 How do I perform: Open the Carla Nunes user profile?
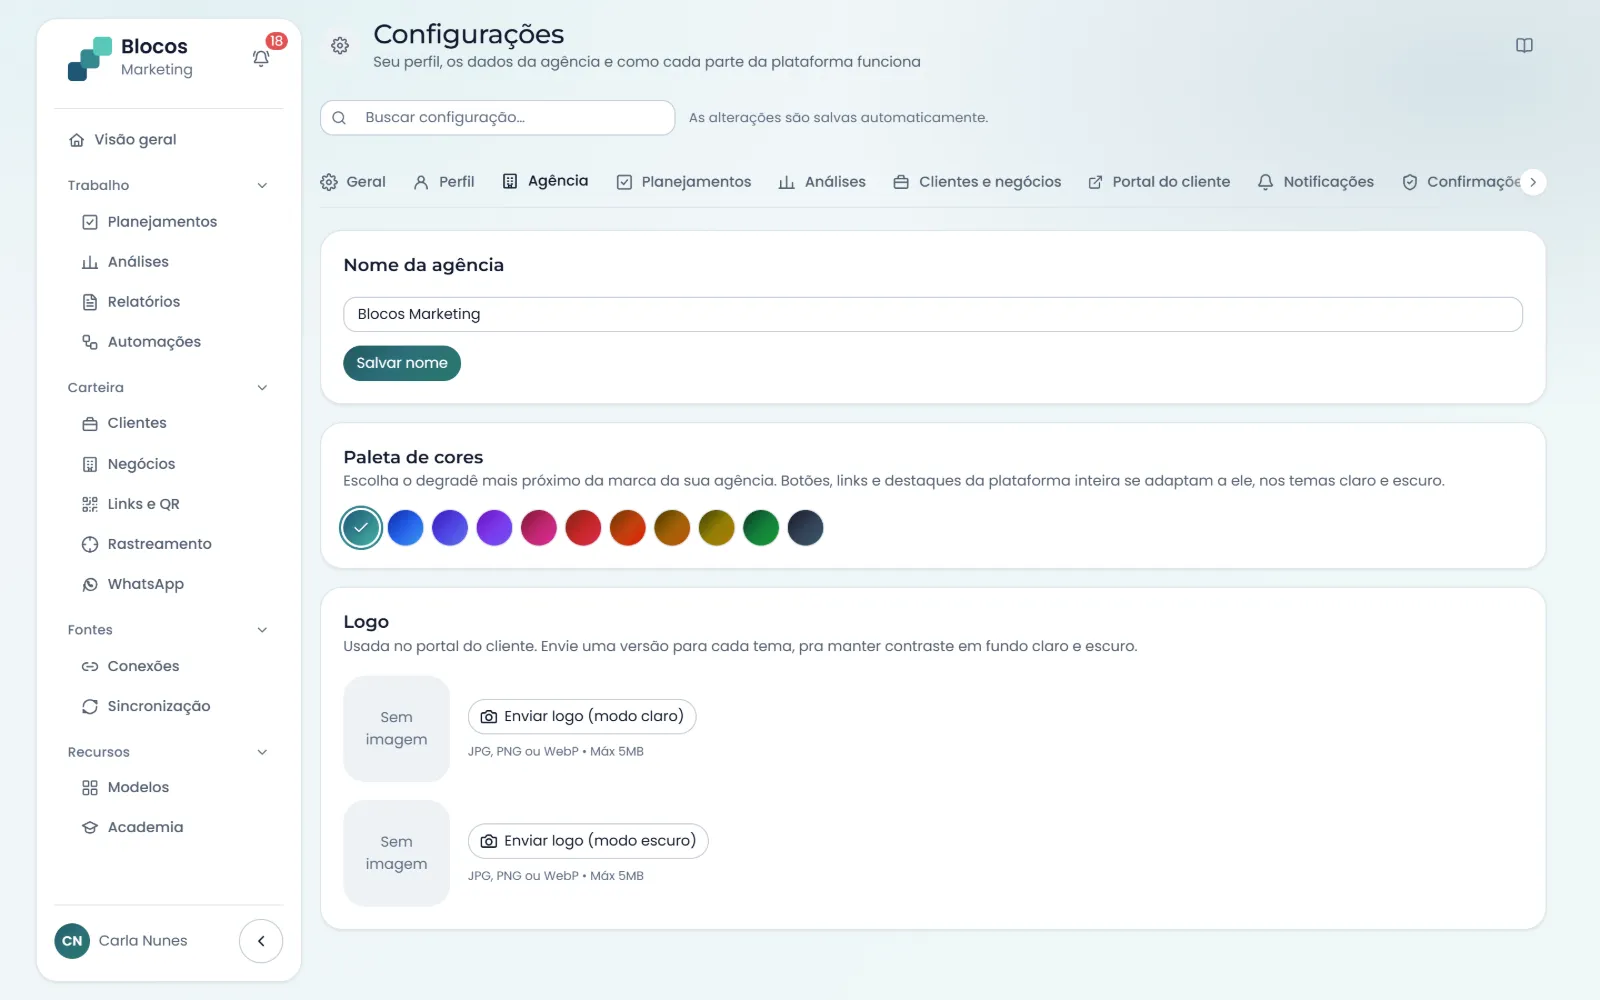122,941
